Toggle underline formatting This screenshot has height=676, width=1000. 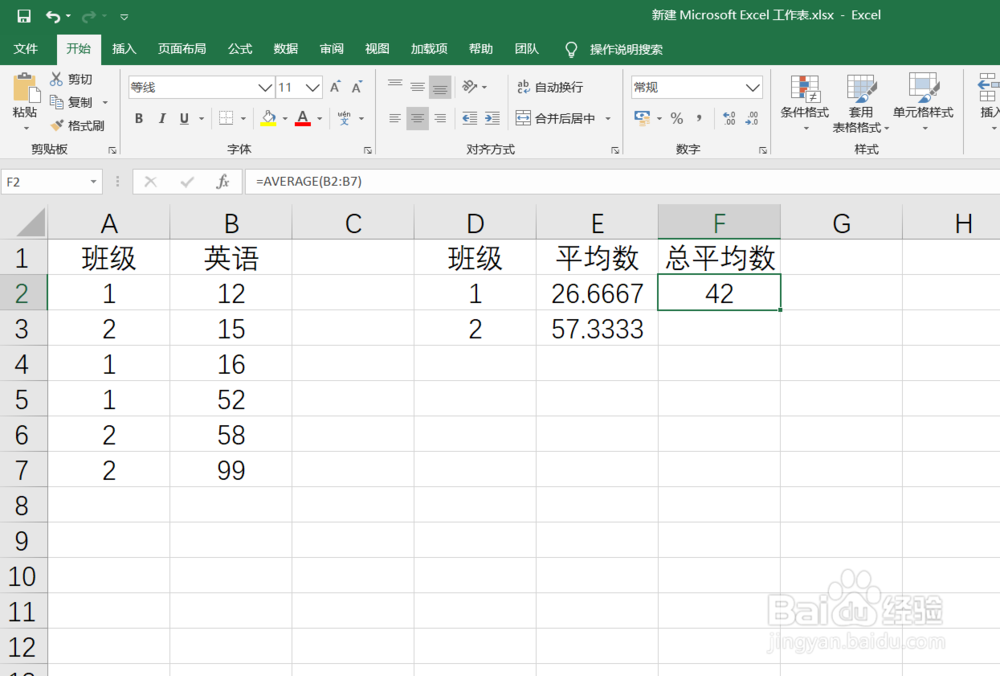[x=181, y=118]
